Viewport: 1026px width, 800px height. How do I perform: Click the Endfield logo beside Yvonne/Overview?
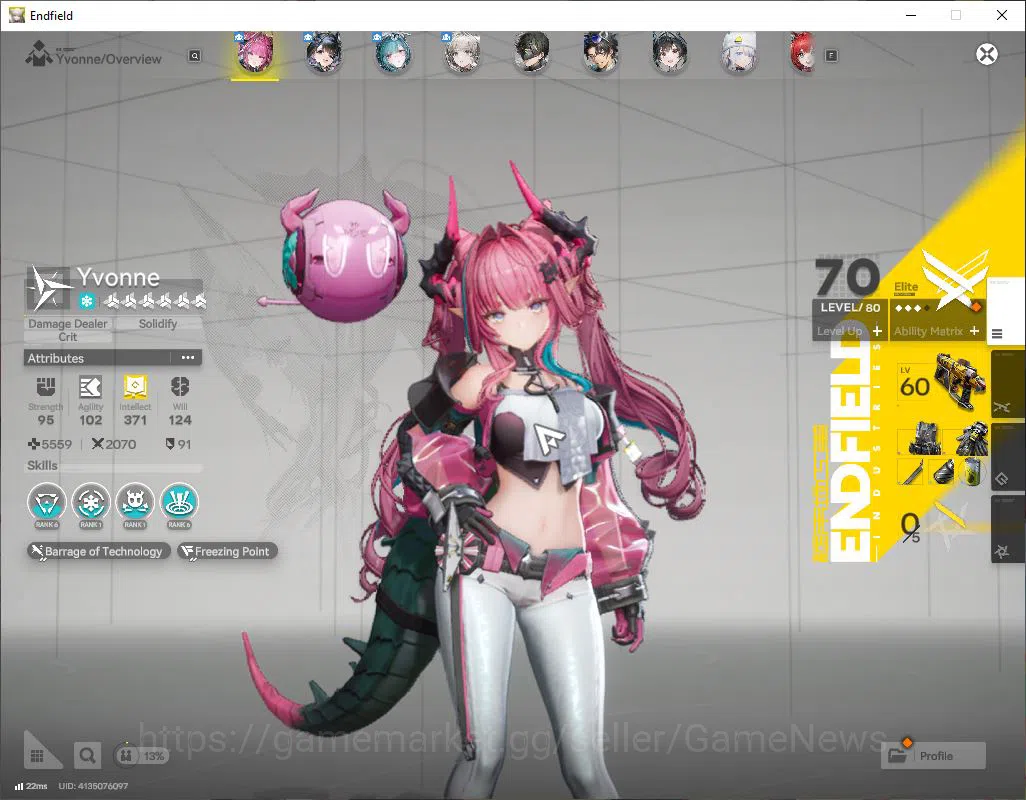pyautogui.click(x=38, y=54)
